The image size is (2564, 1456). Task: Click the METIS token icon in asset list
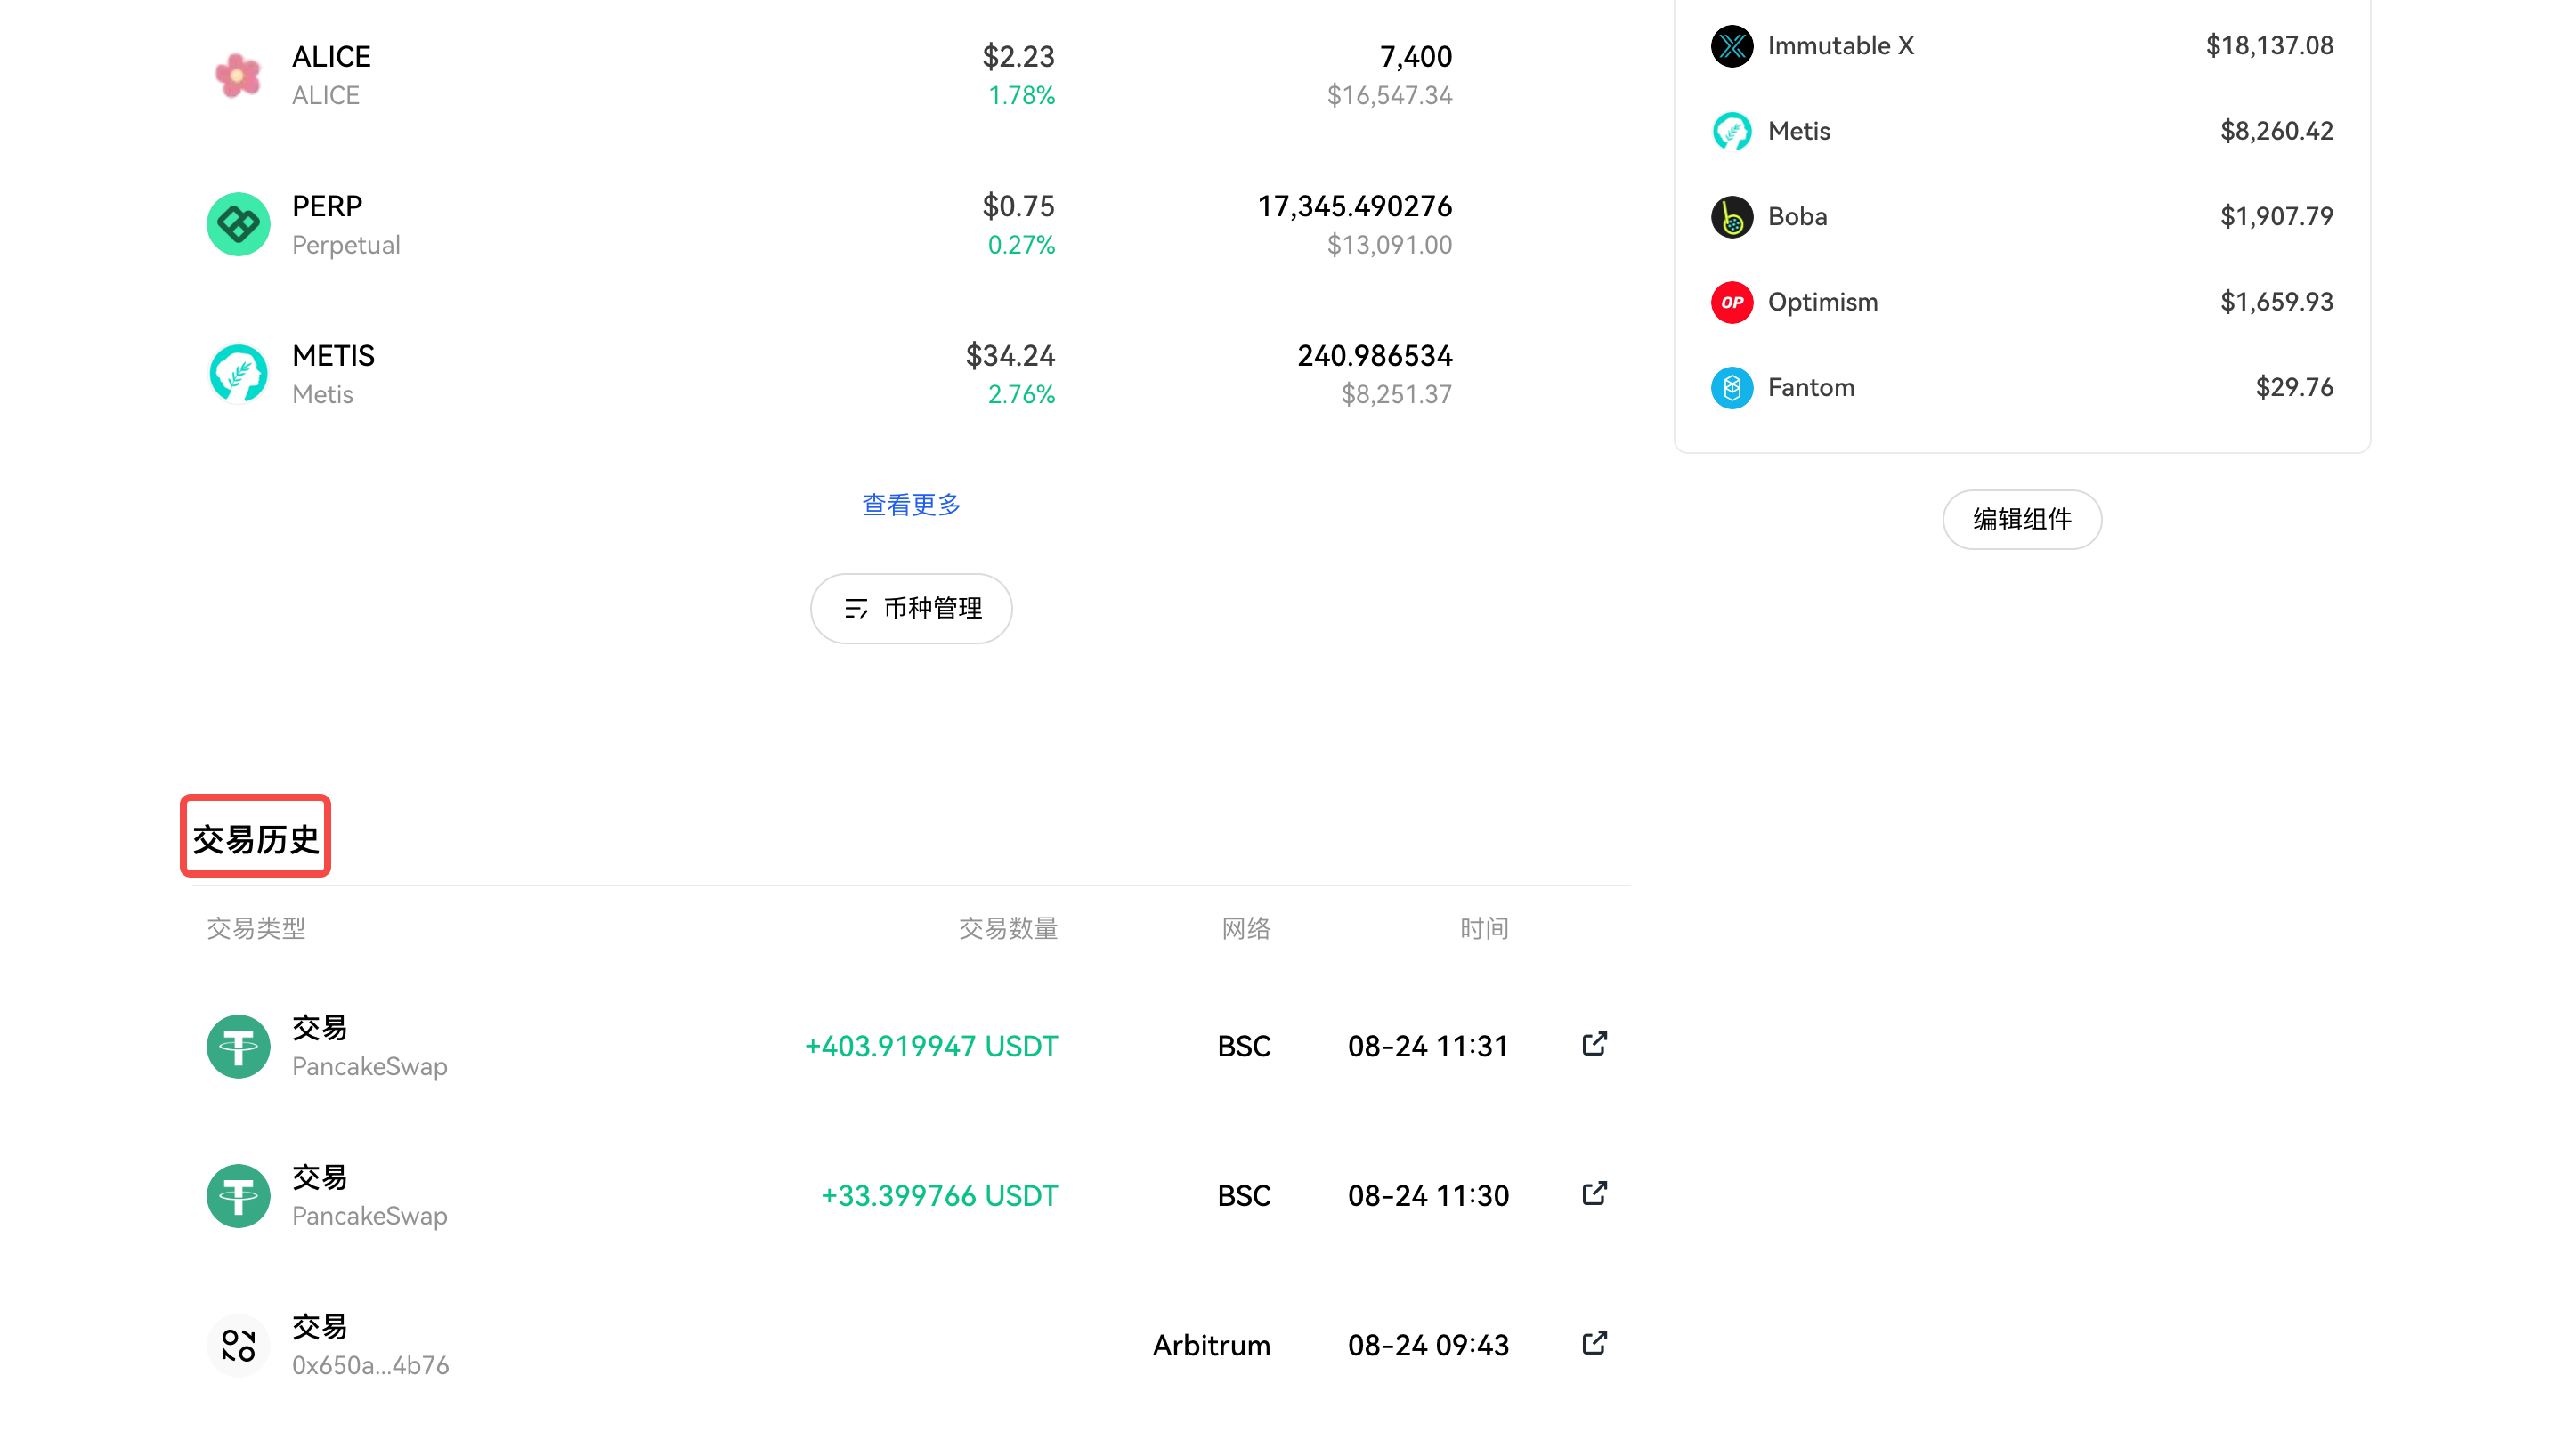(x=238, y=374)
